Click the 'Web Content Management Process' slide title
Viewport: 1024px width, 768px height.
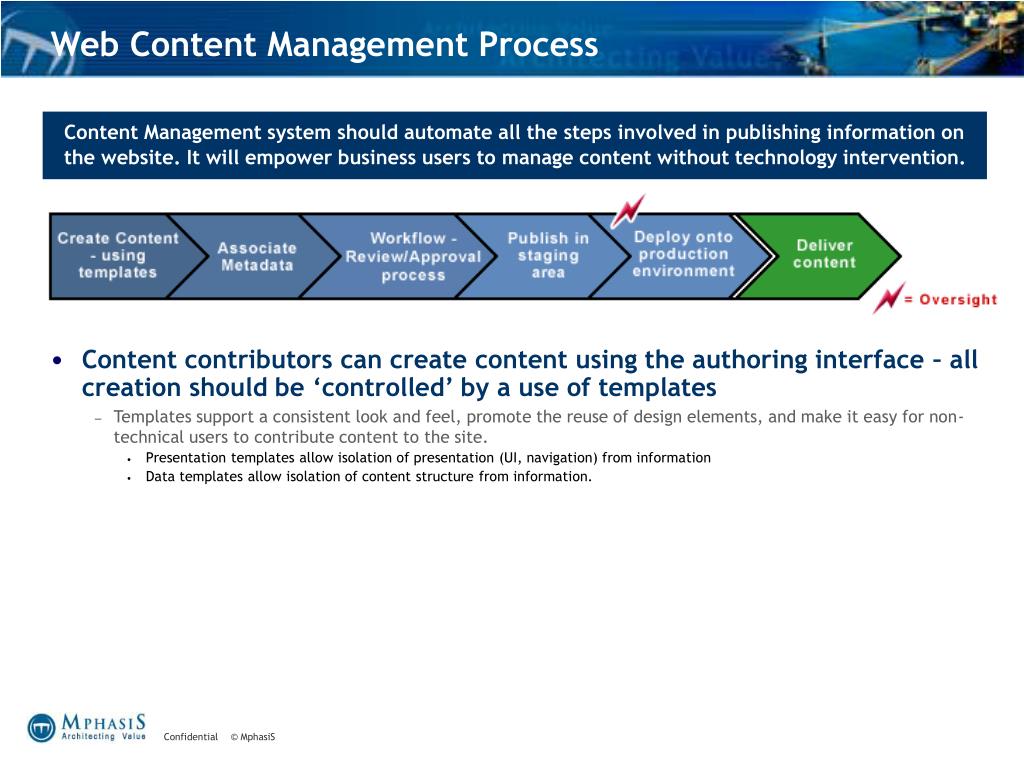pos(325,44)
